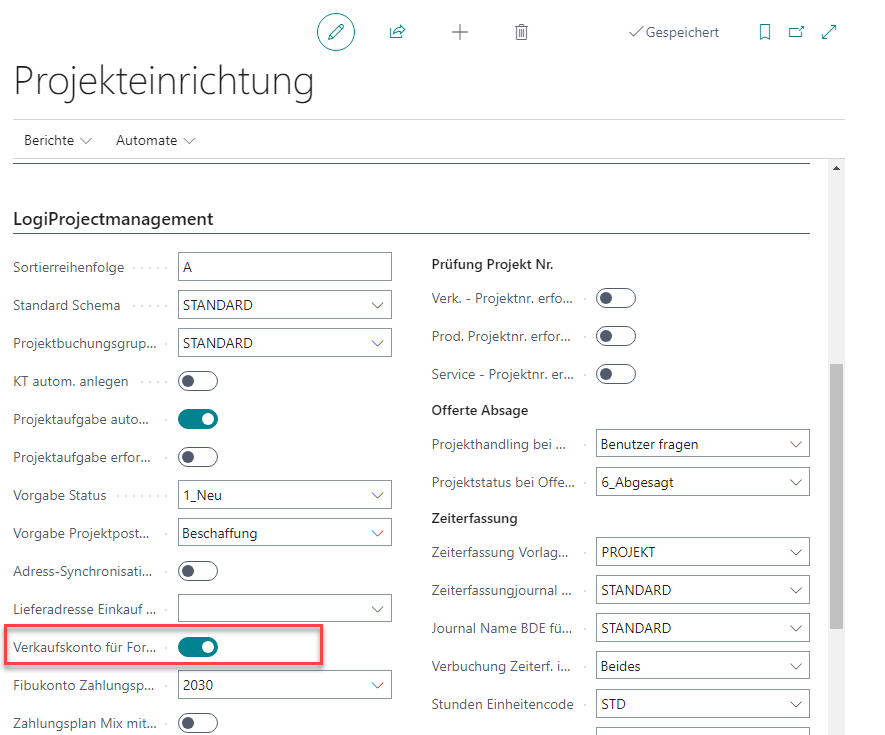The height and width of the screenshot is (735, 885).
Task: Click the expand page arrows icon
Action: click(829, 32)
